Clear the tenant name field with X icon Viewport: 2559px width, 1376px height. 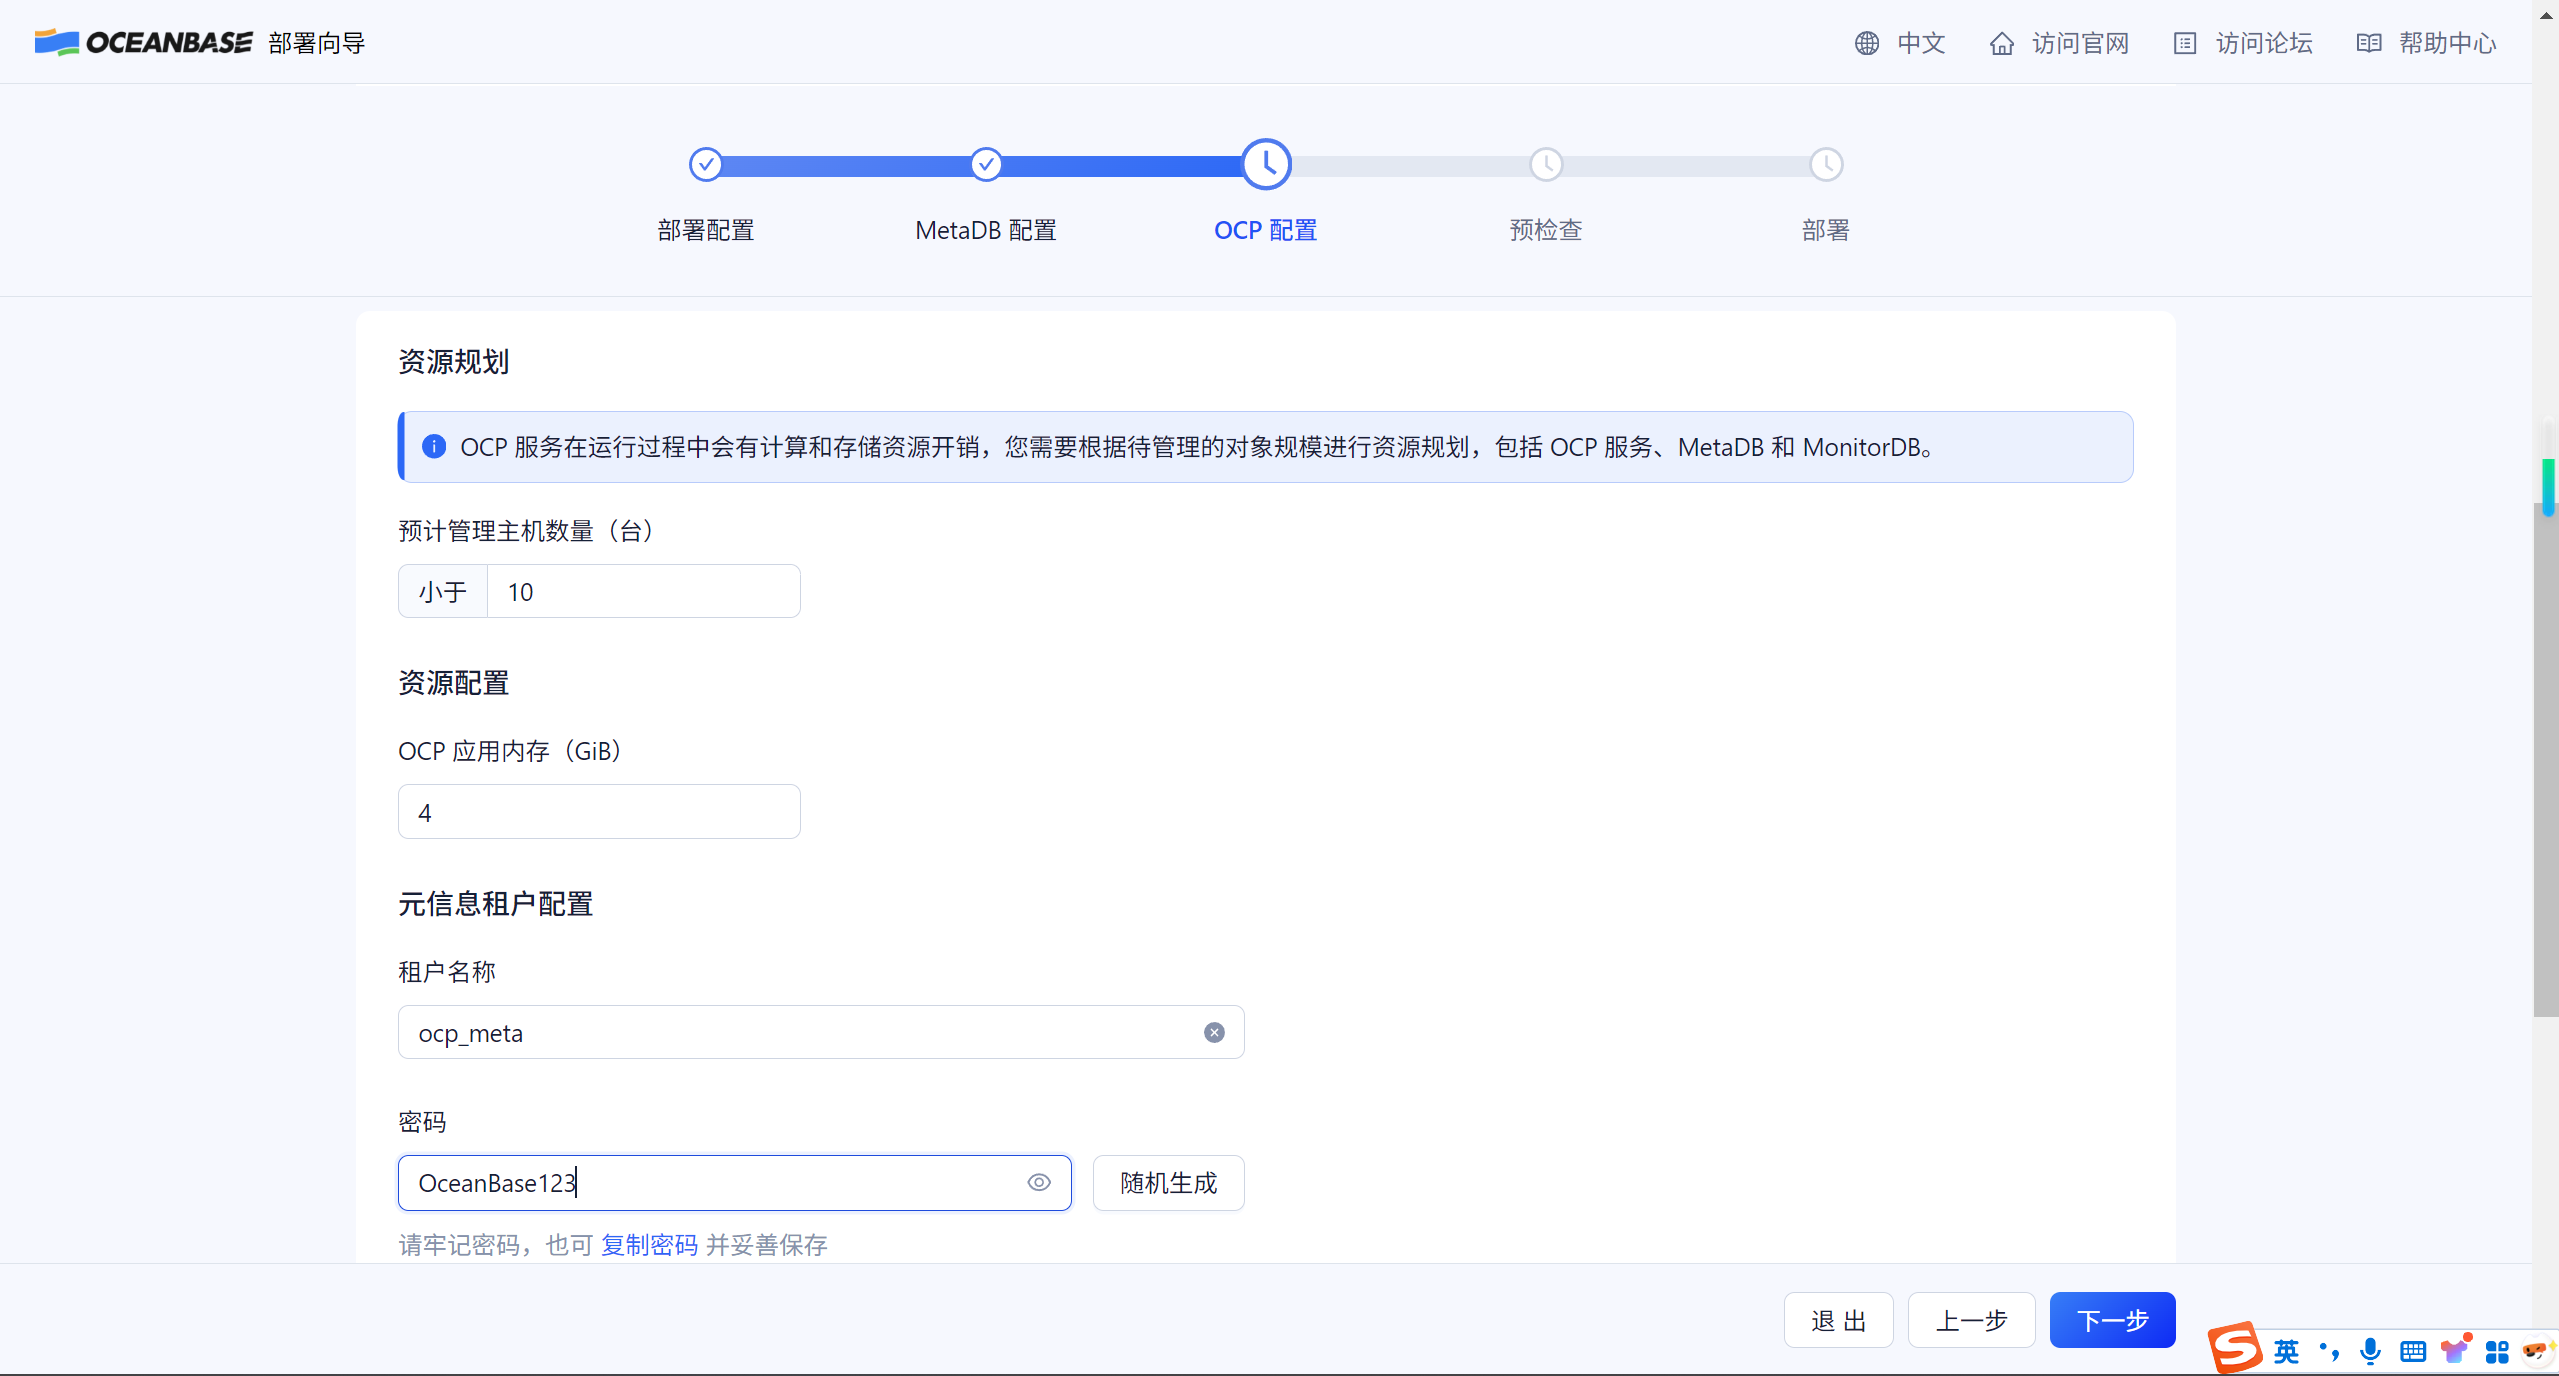coord(1214,1032)
